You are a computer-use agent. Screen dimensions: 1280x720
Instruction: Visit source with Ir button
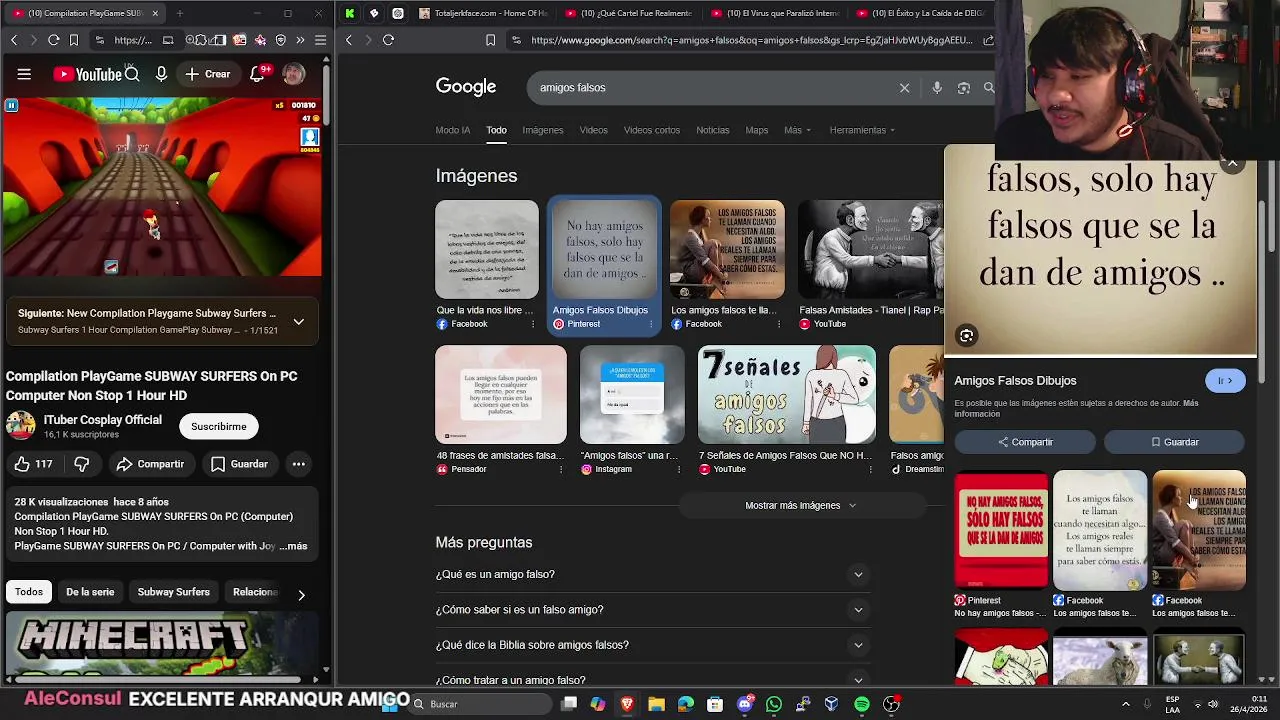(1225, 381)
